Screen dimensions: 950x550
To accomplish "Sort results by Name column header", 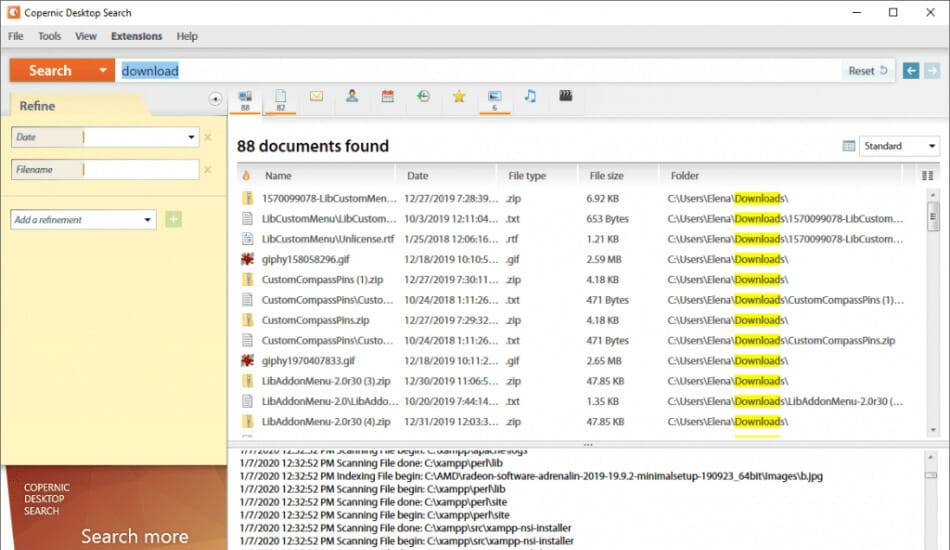I will [x=278, y=176].
